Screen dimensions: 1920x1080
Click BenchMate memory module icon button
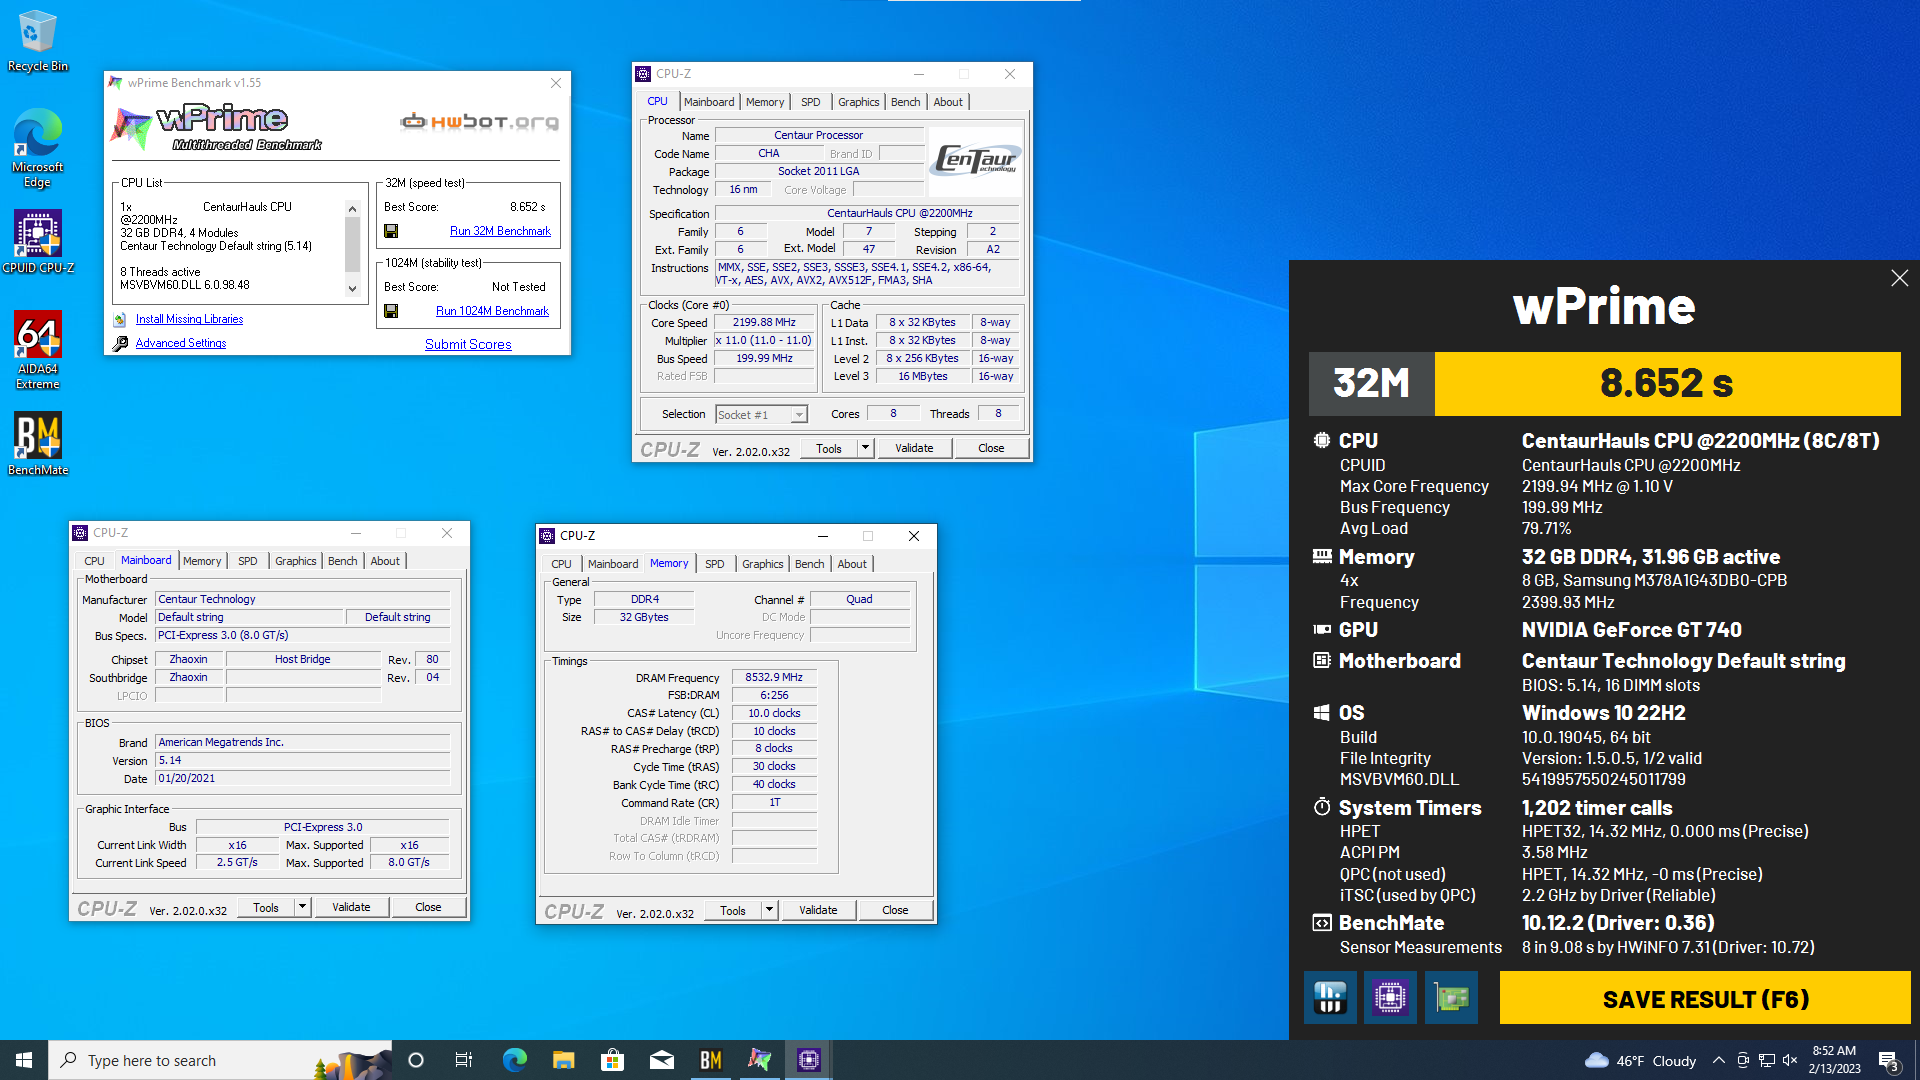click(1330, 997)
